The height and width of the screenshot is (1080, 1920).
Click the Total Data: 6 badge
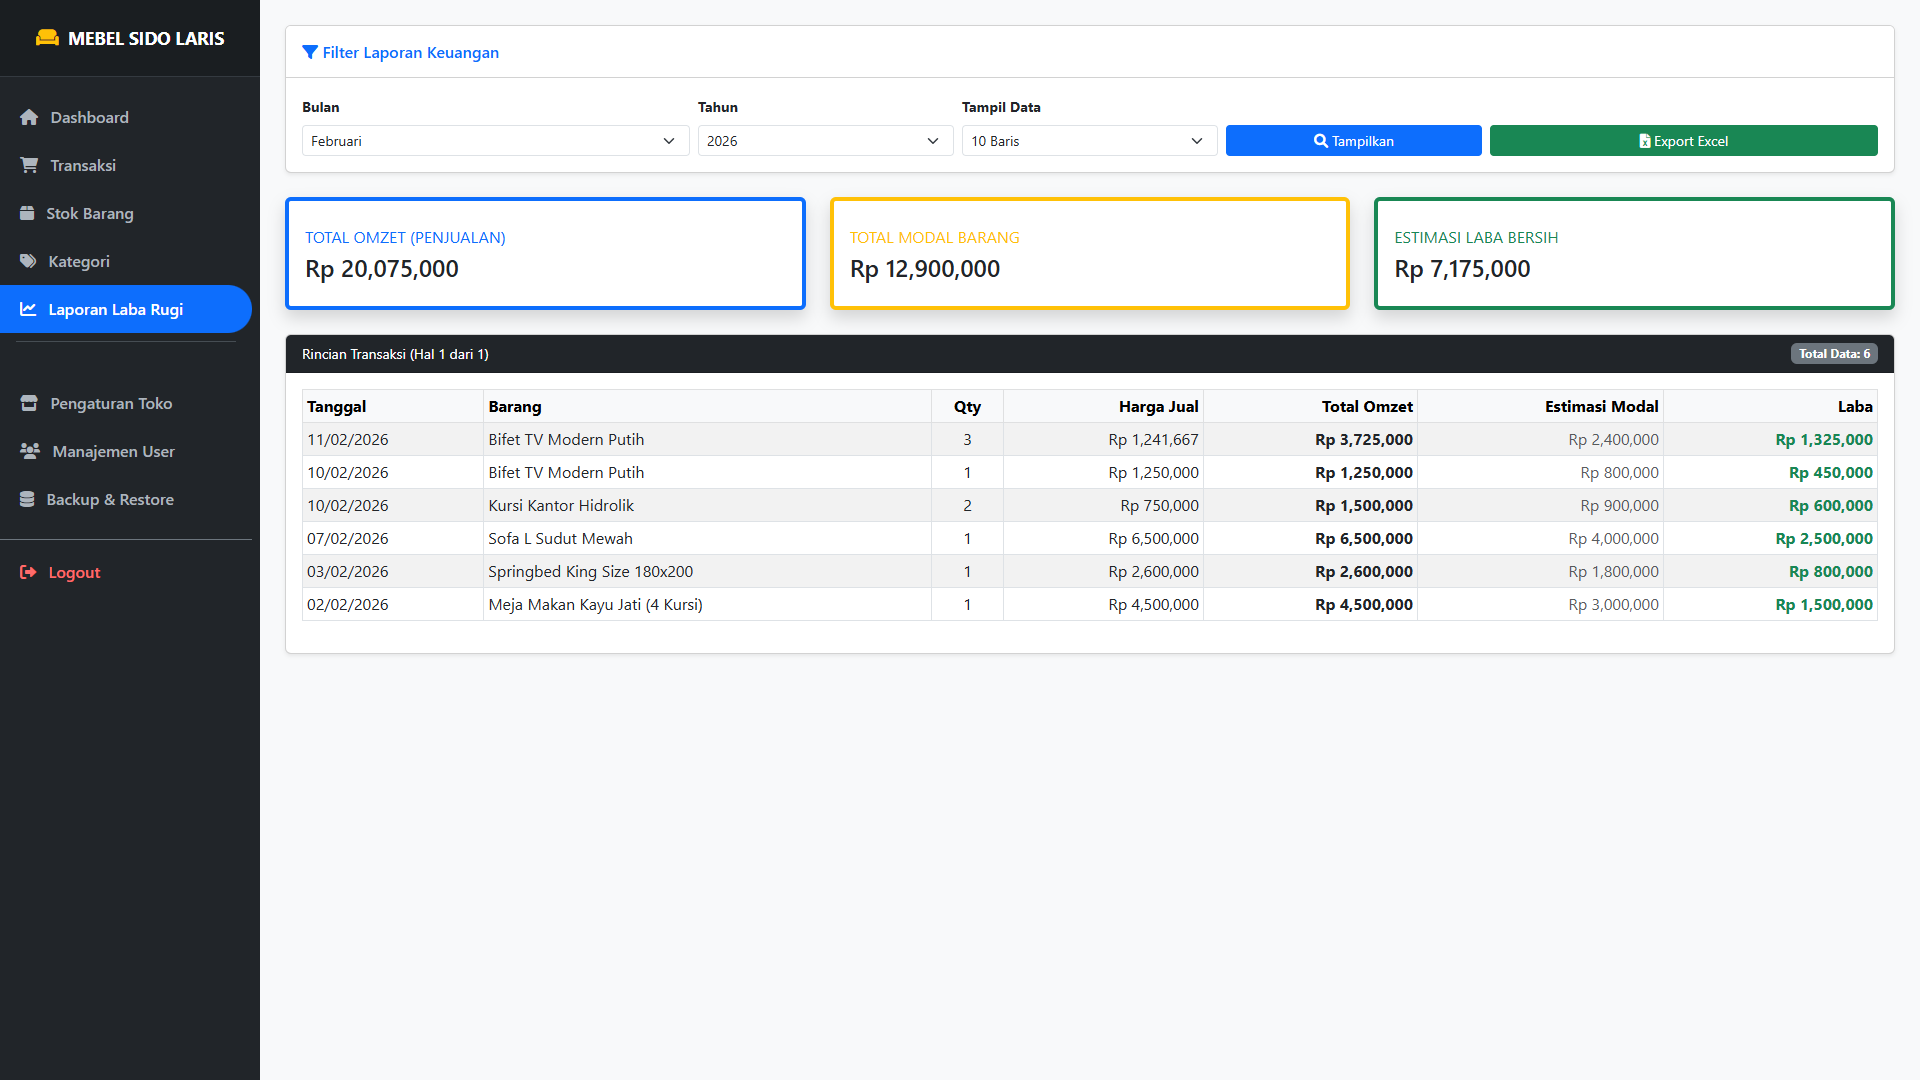point(1833,354)
